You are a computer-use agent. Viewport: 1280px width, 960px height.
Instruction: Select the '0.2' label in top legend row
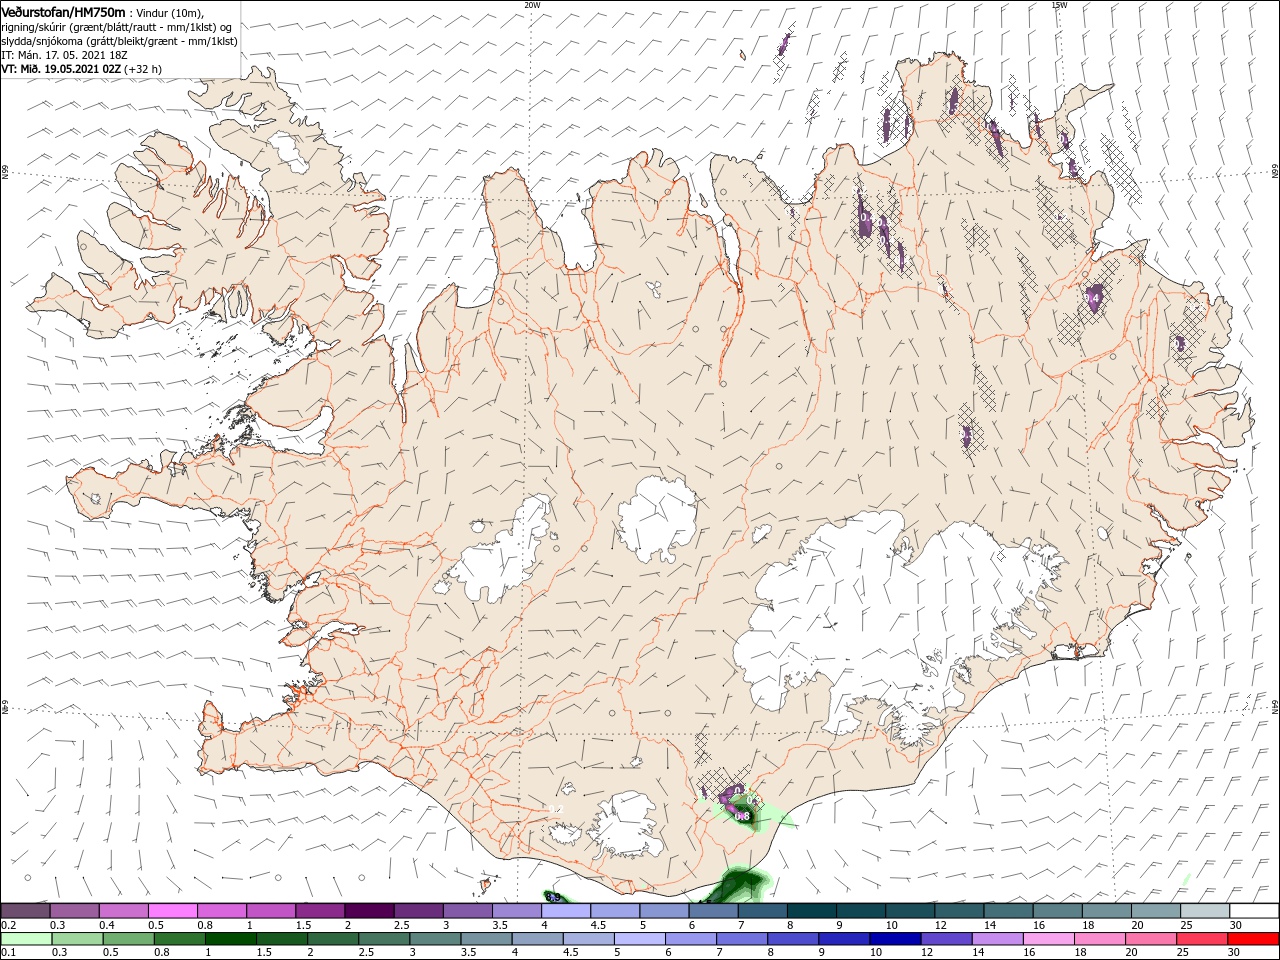click(8, 925)
